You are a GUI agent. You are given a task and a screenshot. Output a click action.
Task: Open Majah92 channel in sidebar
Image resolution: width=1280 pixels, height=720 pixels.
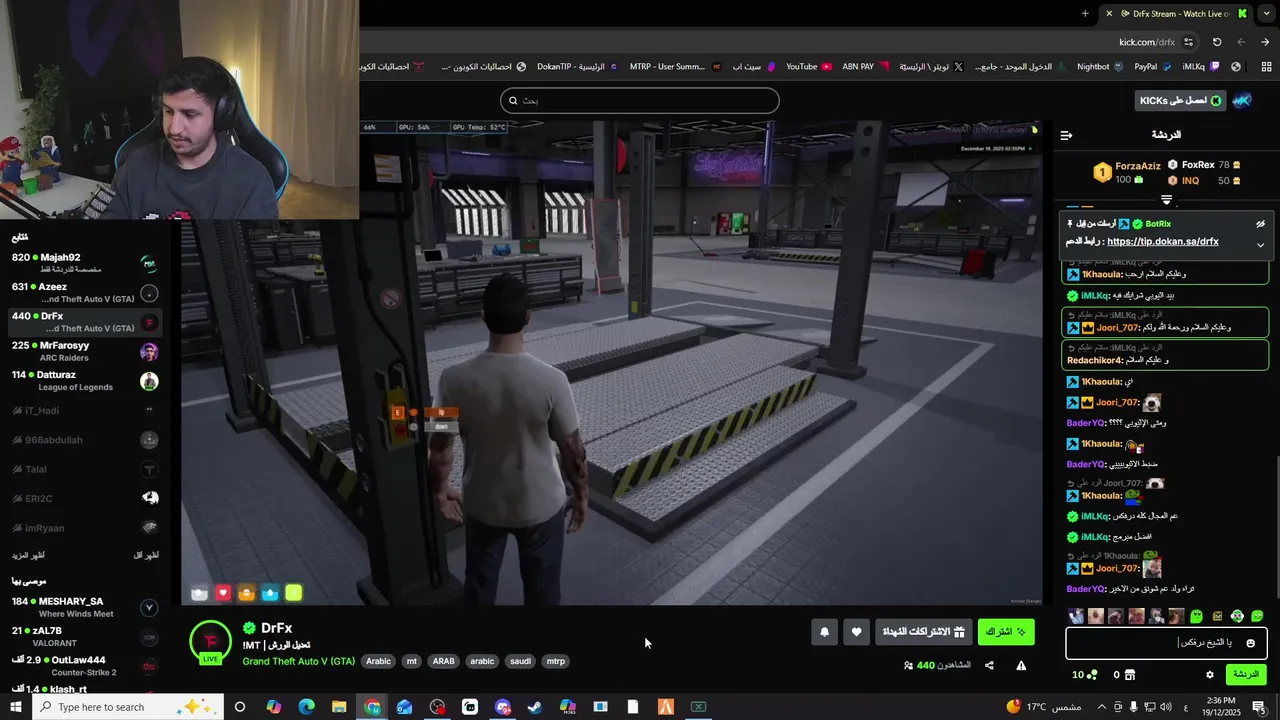[85, 264]
